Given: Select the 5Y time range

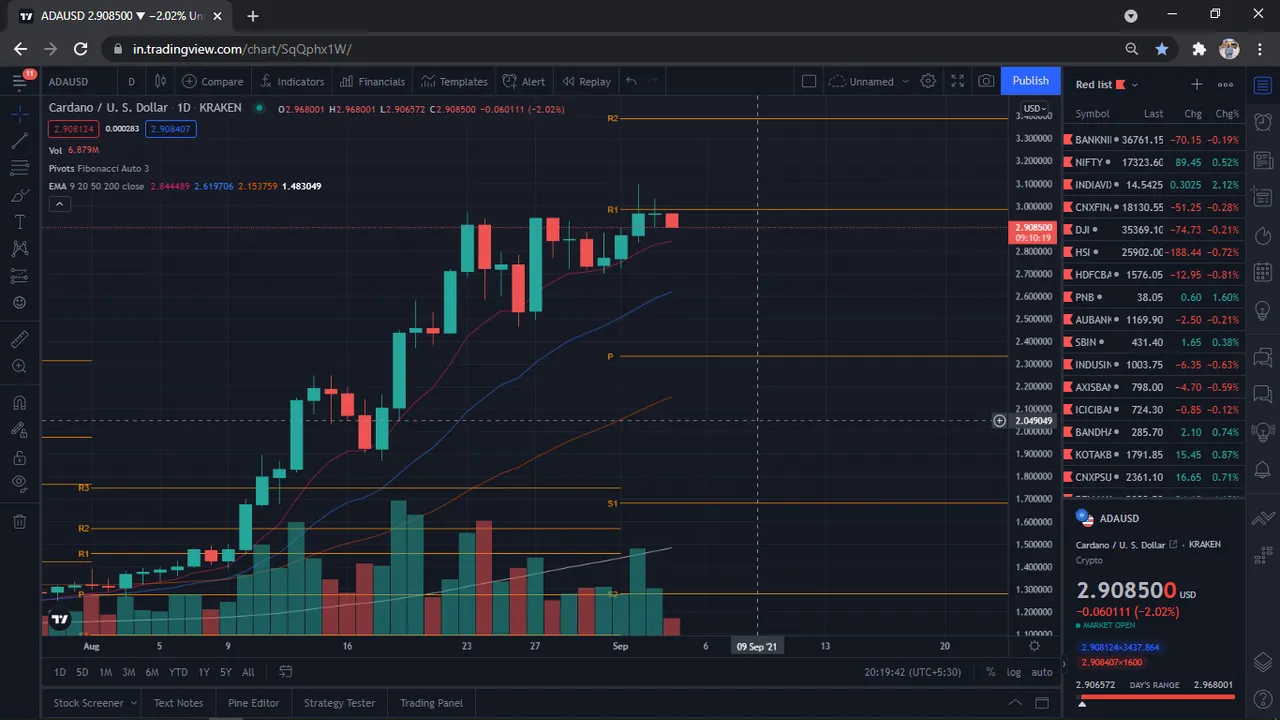Looking at the screenshot, I should [225, 672].
